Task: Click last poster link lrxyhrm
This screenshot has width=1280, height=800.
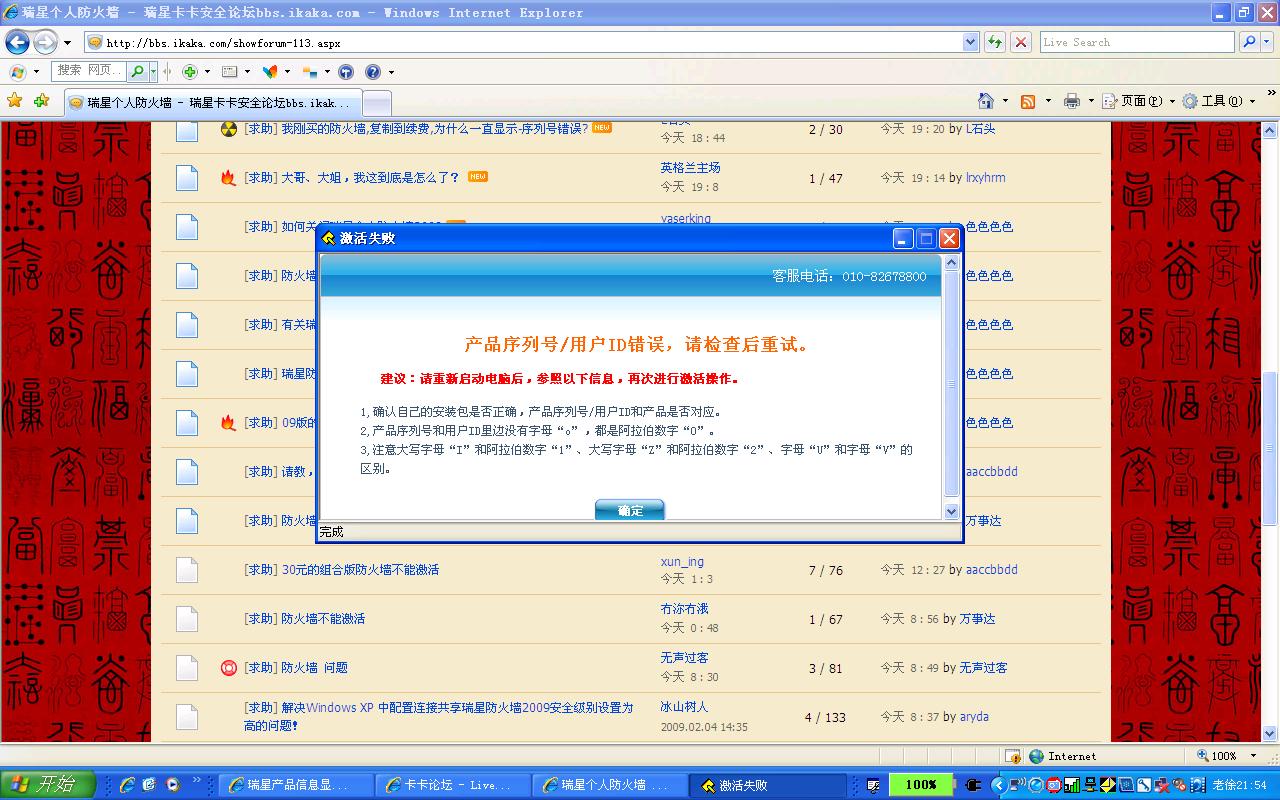Action: point(985,178)
